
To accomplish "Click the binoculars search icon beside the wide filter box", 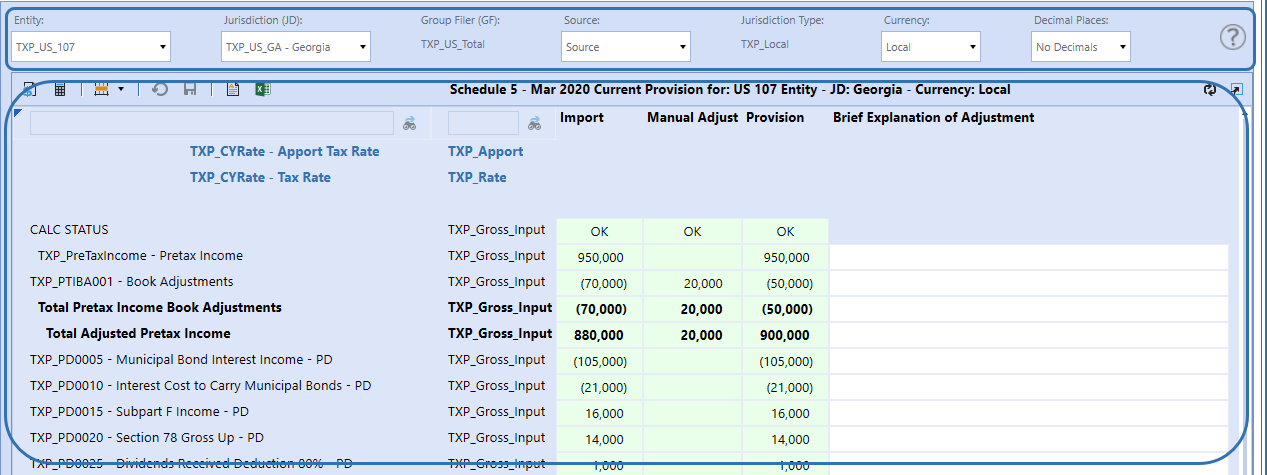I will [410, 124].
